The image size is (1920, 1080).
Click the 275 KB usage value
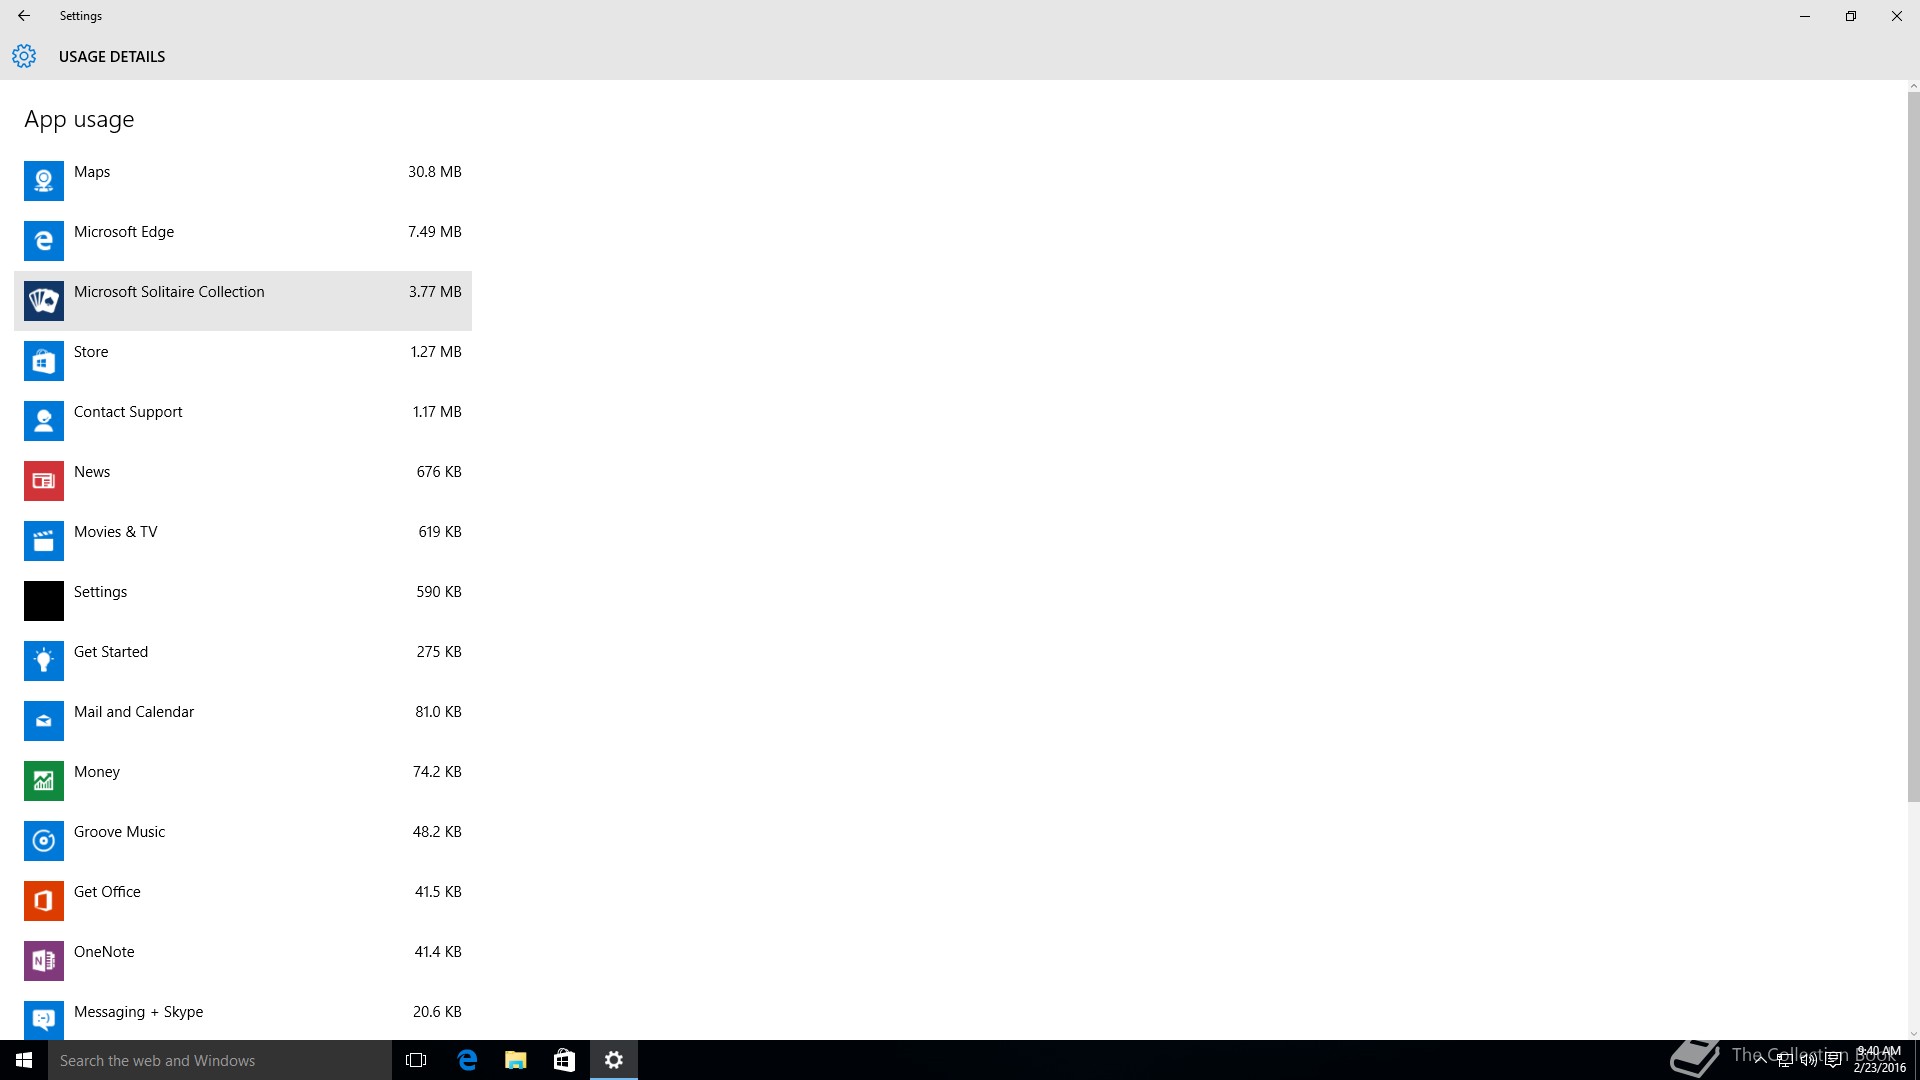pos(439,652)
